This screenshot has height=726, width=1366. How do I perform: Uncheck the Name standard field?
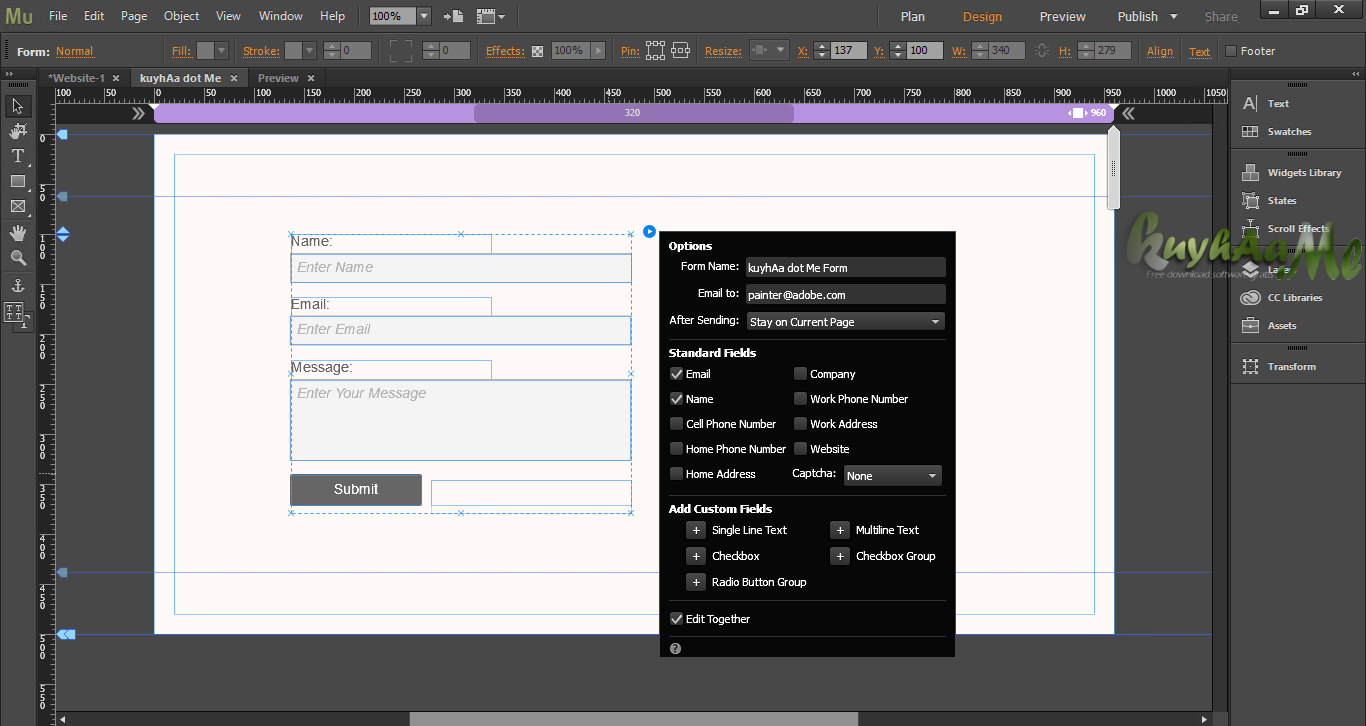tap(676, 398)
